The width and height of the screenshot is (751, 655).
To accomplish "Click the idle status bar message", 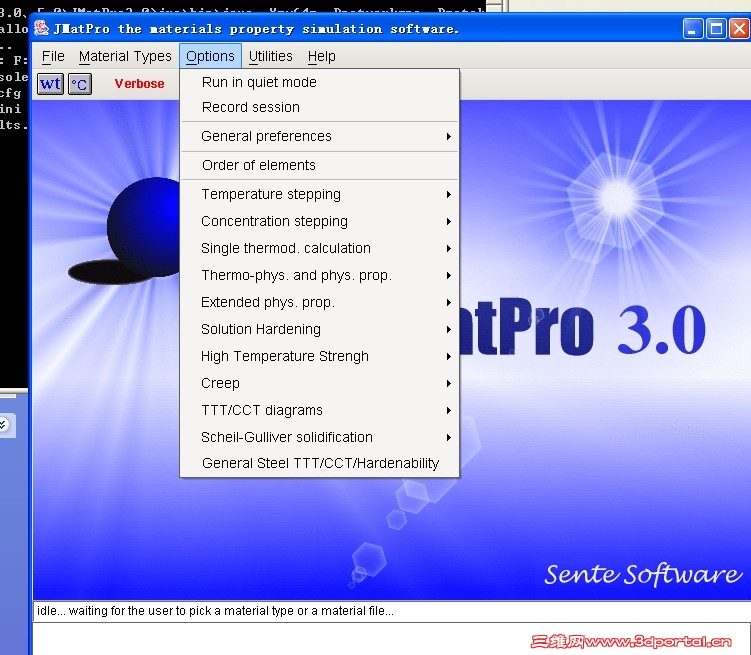I will pyautogui.click(x=215, y=611).
